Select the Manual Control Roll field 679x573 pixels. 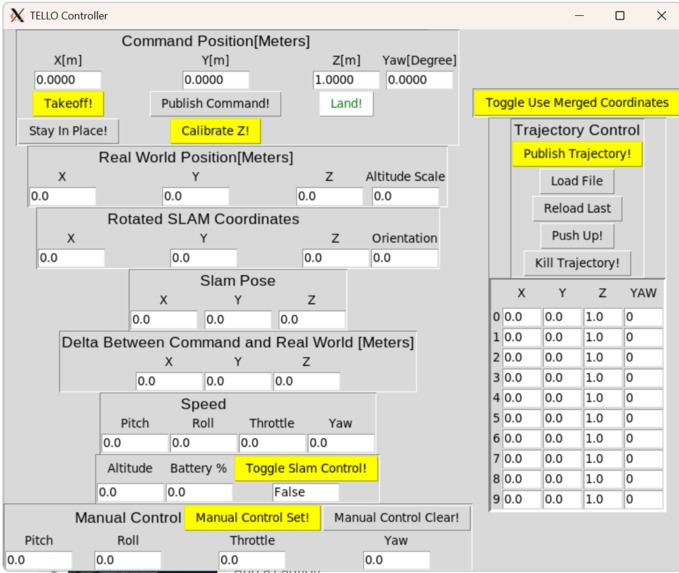click(x=128, y=560)
